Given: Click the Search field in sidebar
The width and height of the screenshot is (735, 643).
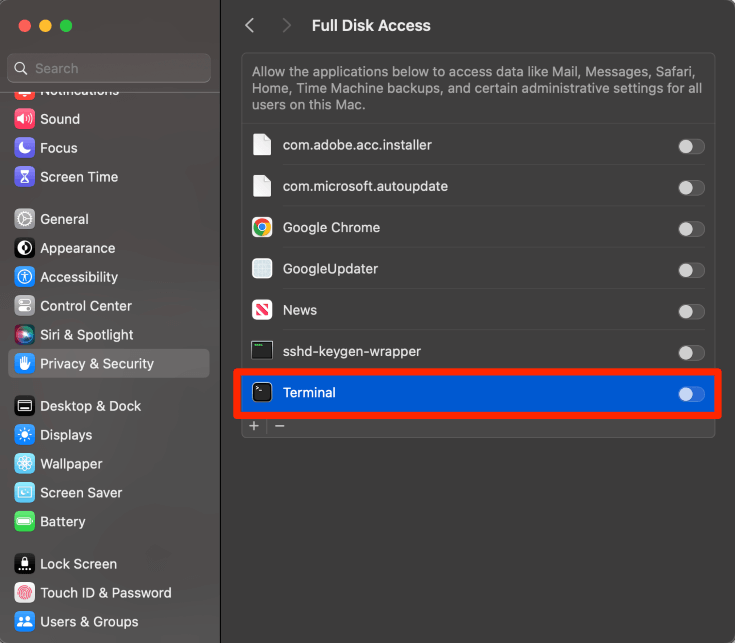Looking at the screenshot, I should click(x=110, y=69).
